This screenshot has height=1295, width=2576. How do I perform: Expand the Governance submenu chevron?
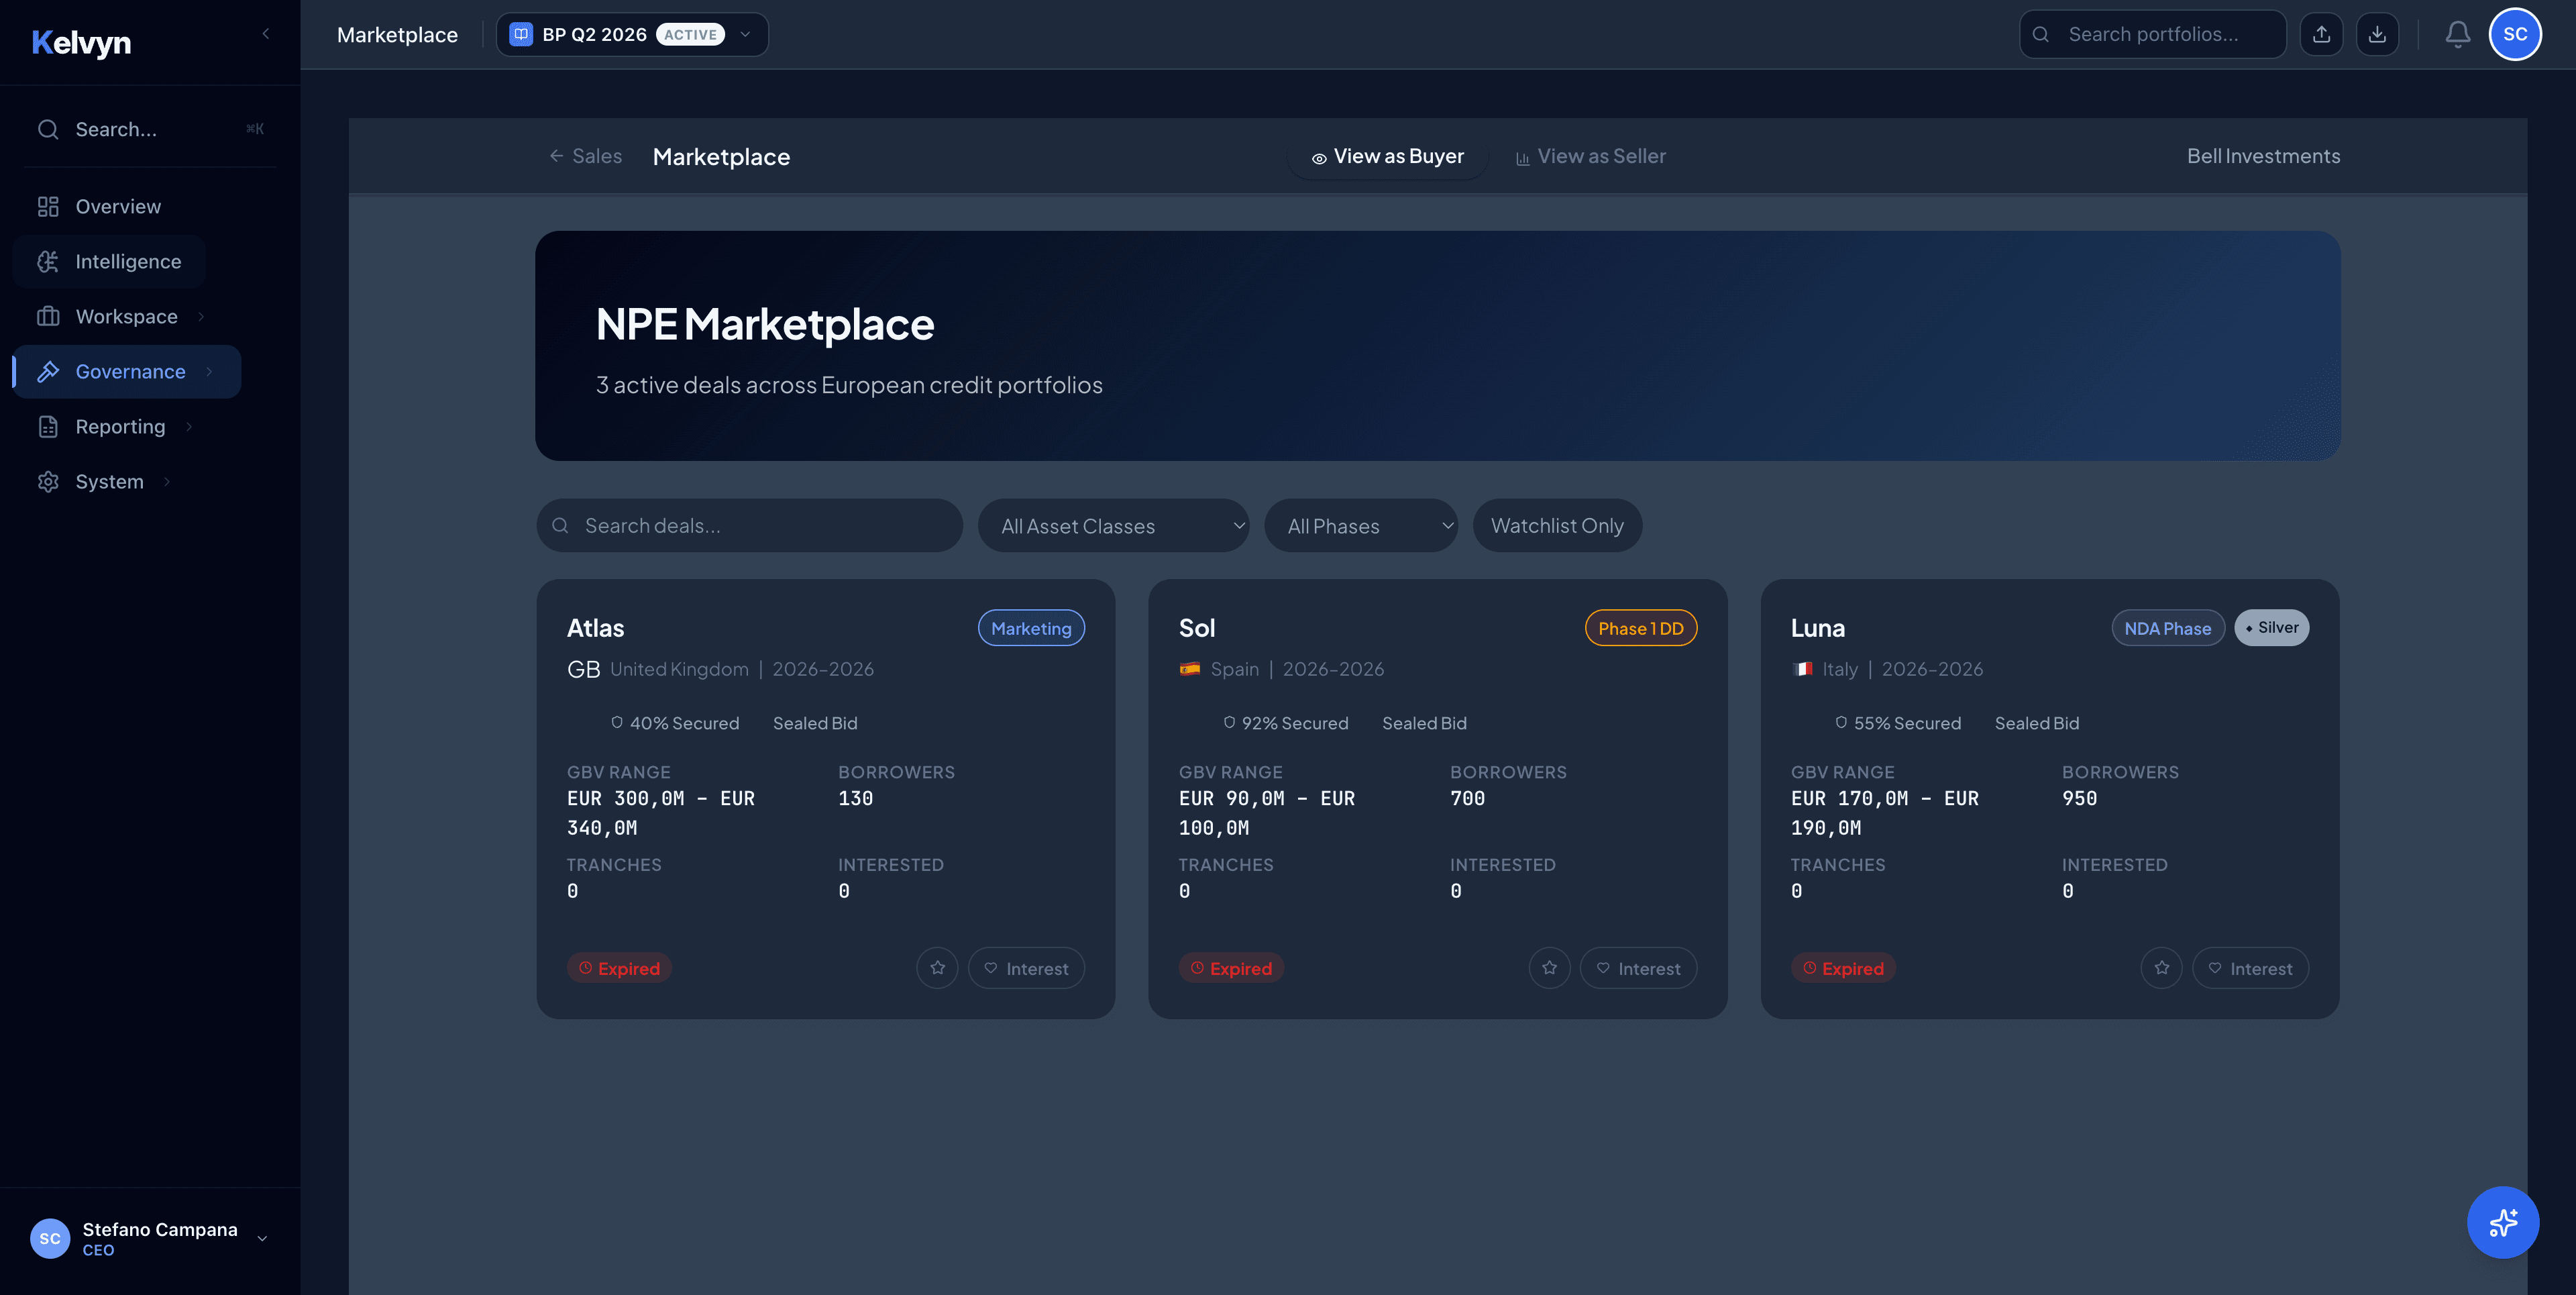pos(209,371)
